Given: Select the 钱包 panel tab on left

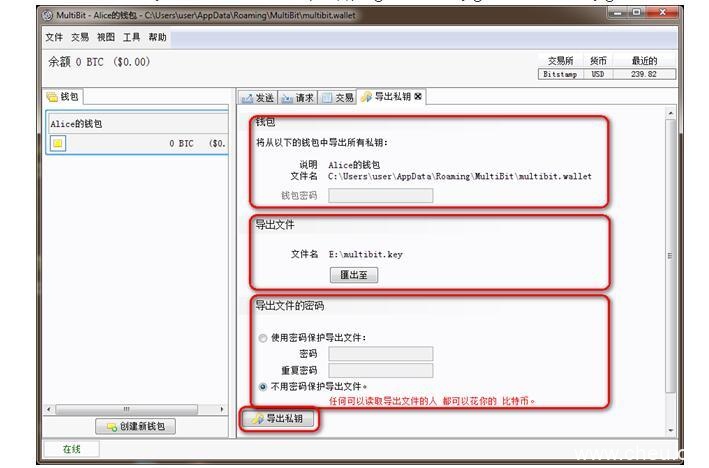Looking at the screenshot, I should [x=64, y=97].
